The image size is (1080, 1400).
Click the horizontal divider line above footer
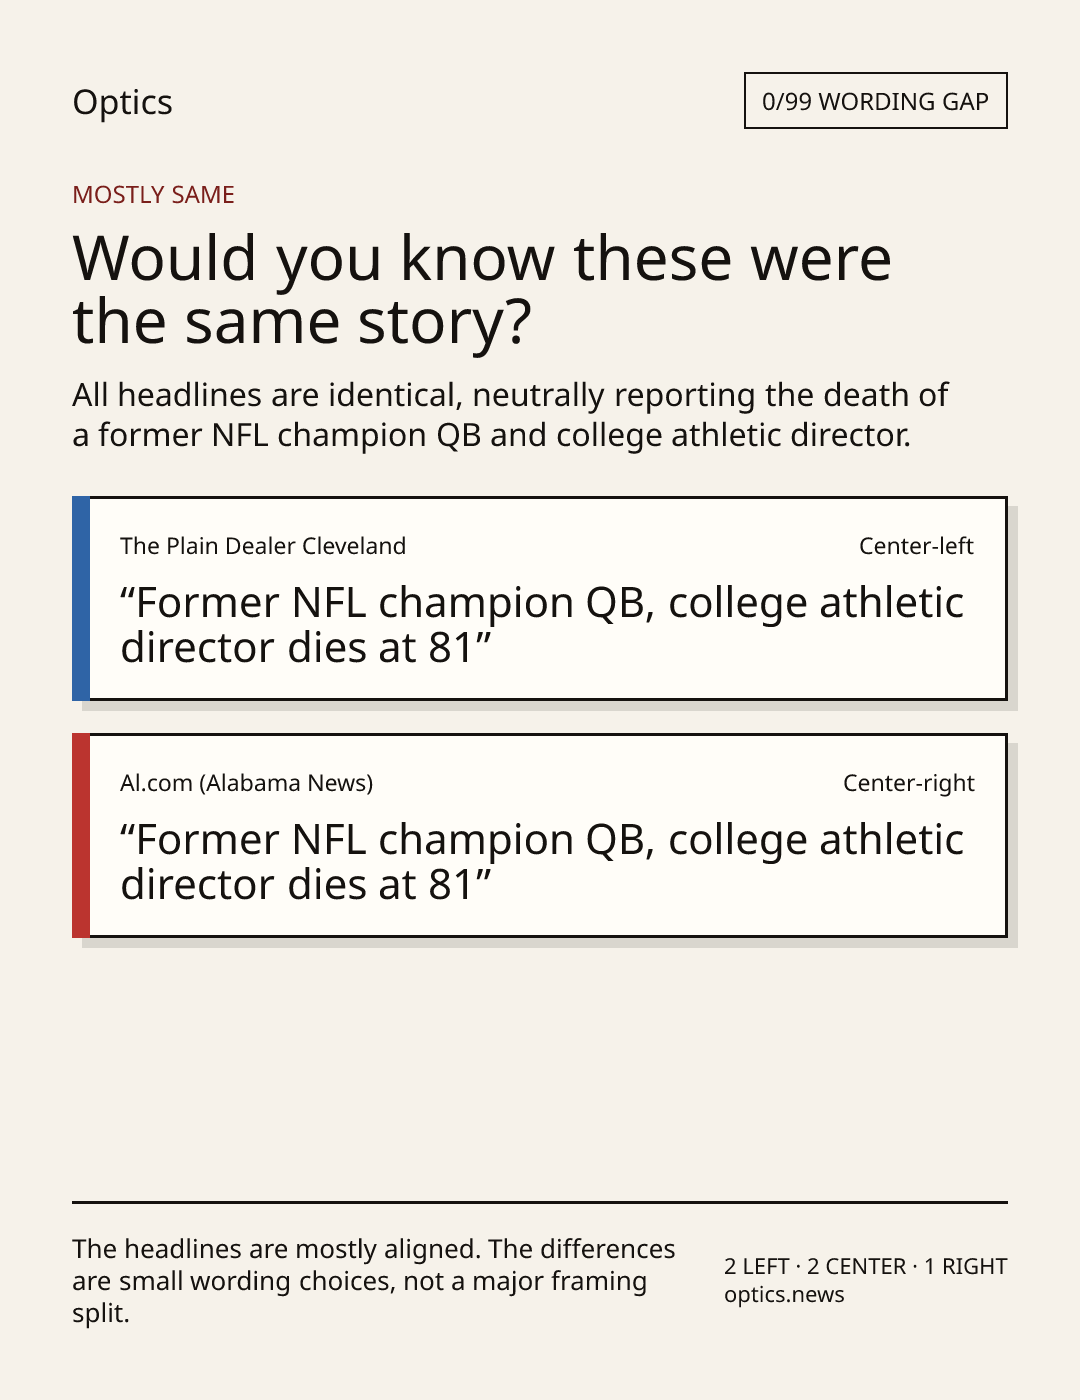click(x=540, y=1202)
